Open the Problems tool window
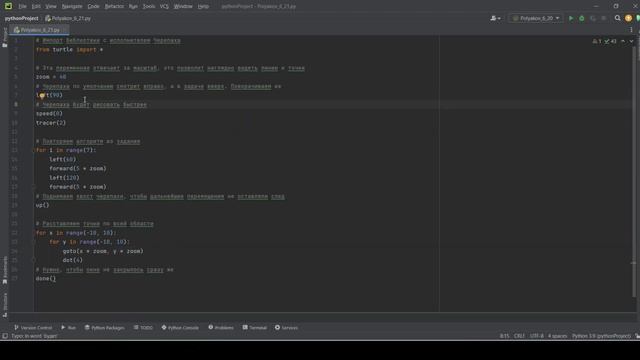Viewport: 640px width, 360px height. (x=221, y=328)
